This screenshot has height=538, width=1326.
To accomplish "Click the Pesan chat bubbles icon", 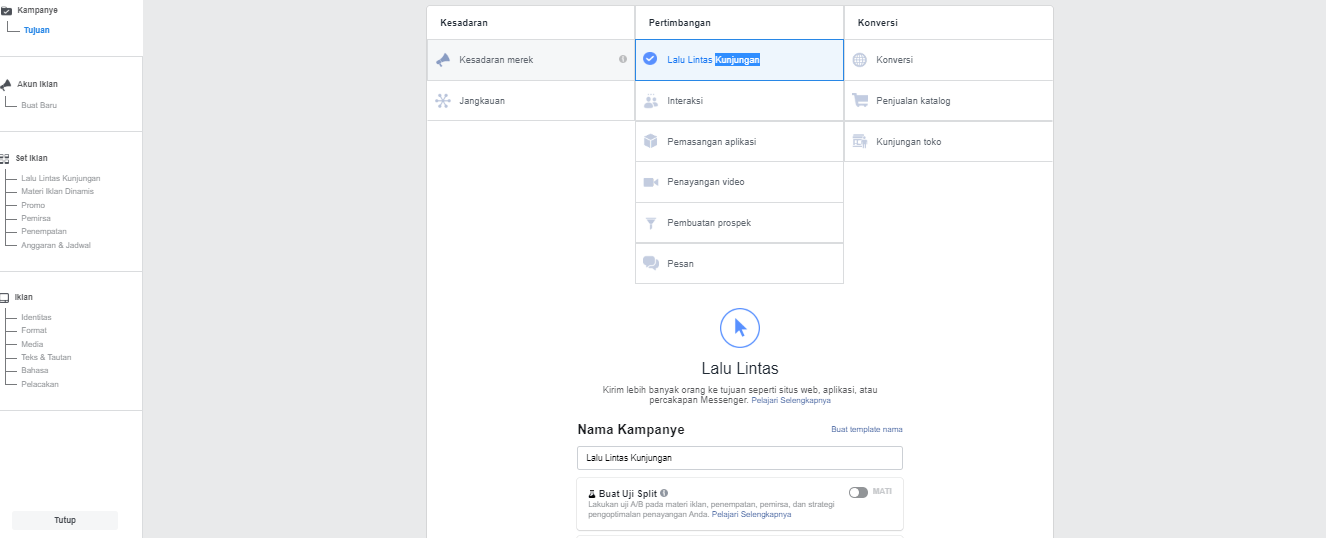I will coord(651,264).
